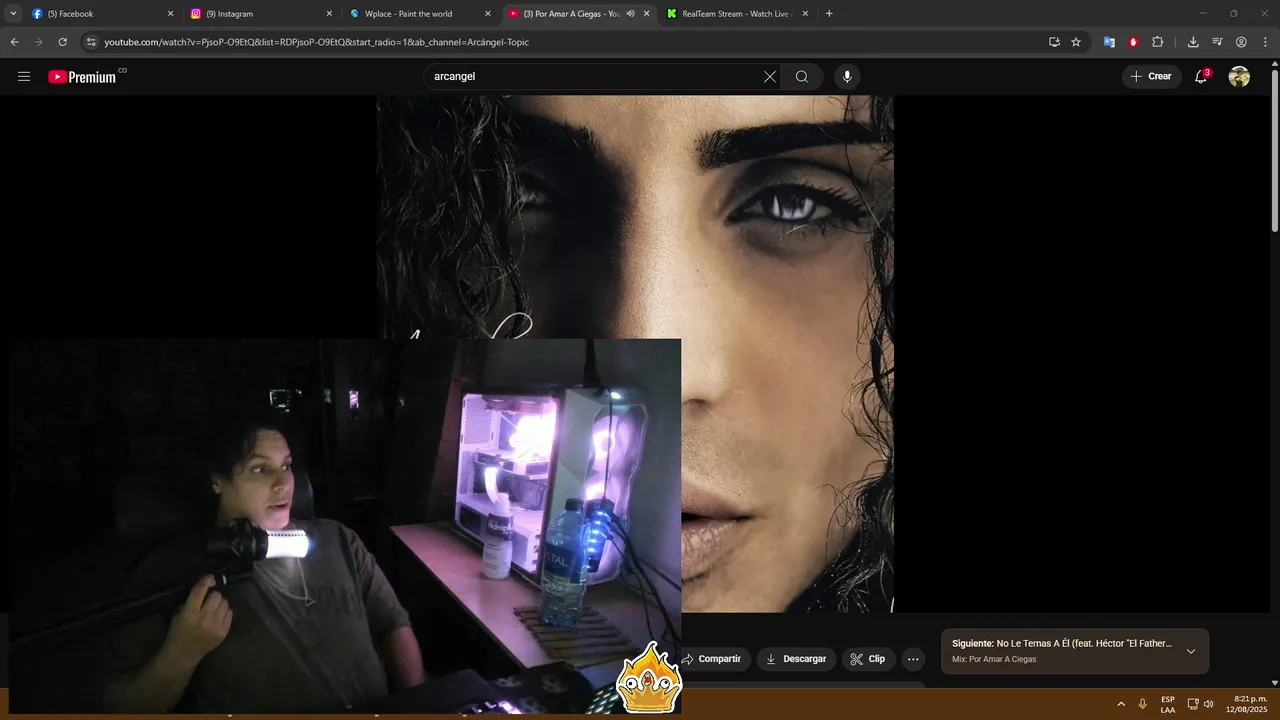The height and width of the screenshot is (720, 1280).
Task: Start voice search with microphone icon
Action: pos(847,77)
